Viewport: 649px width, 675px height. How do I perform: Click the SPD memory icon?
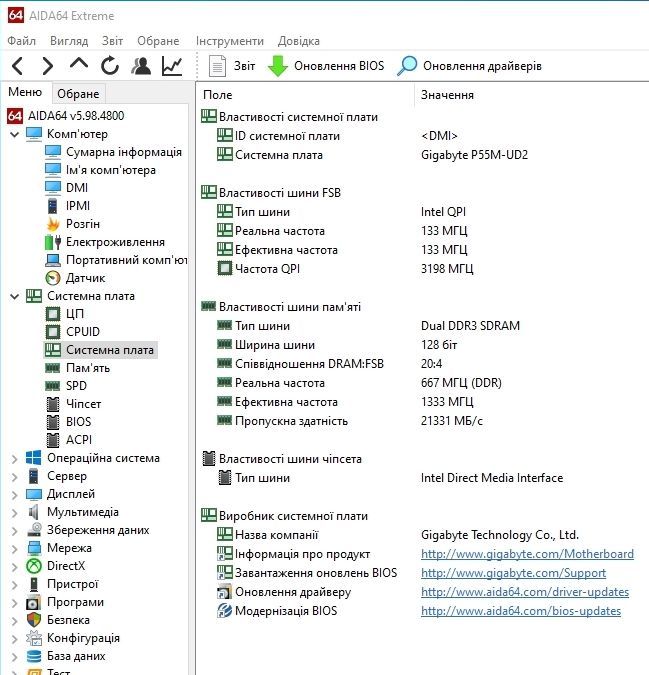tap(53, 386)
